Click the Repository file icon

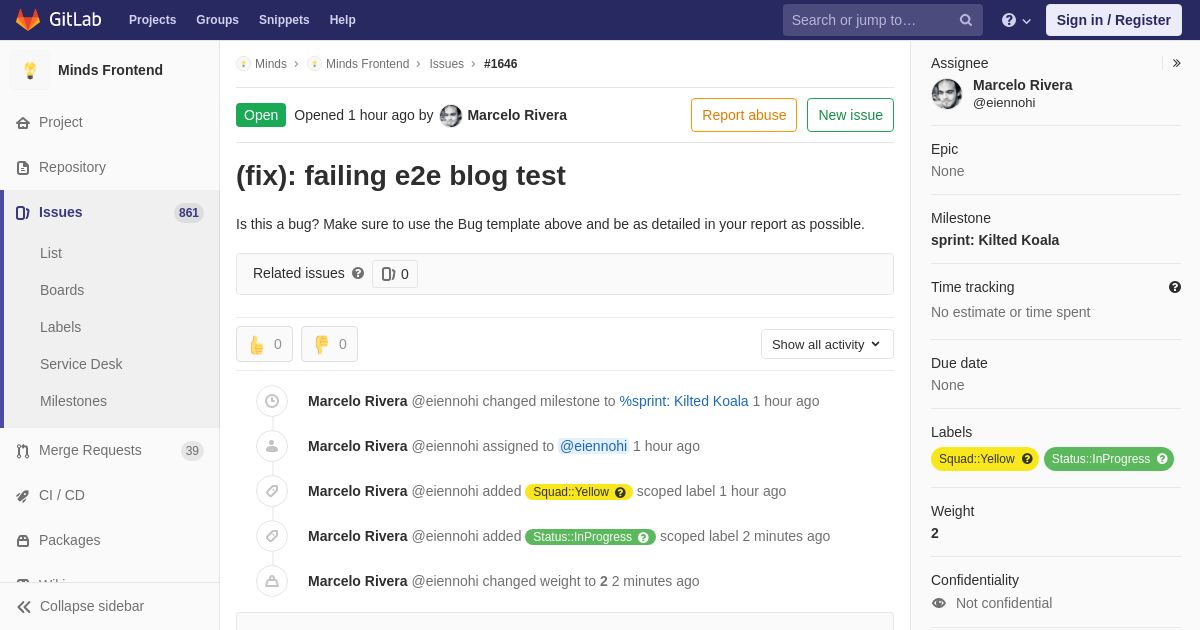23,168
